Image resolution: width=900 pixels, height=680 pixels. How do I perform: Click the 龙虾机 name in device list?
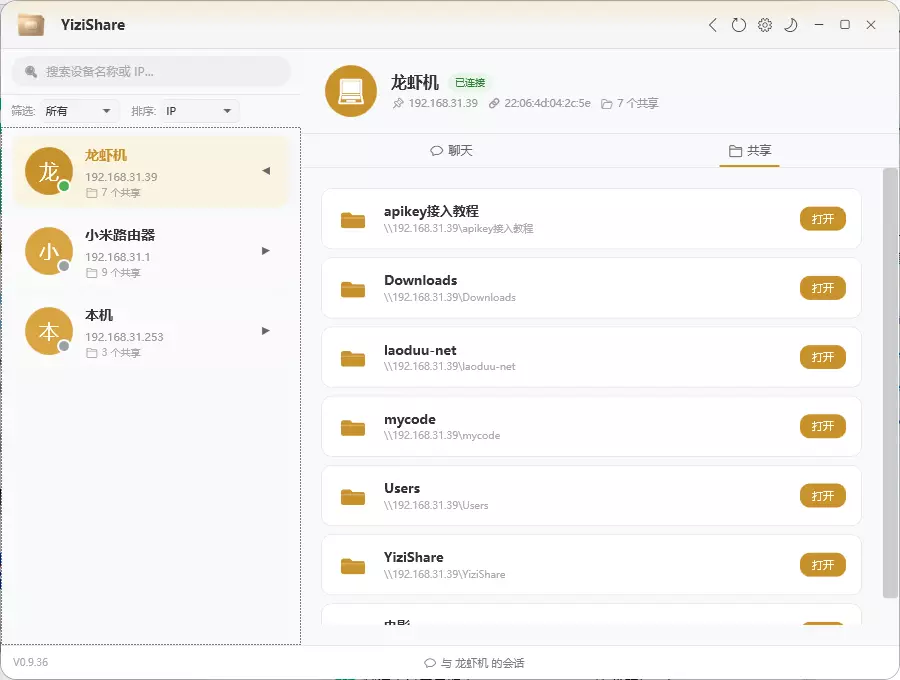coord(106,156)
